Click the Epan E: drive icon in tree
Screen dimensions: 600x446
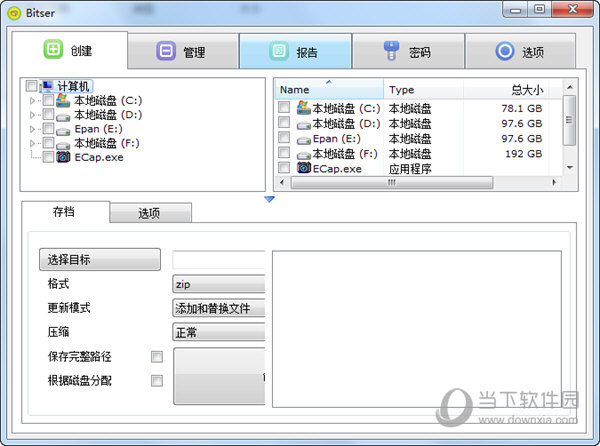tap(63, 131)
